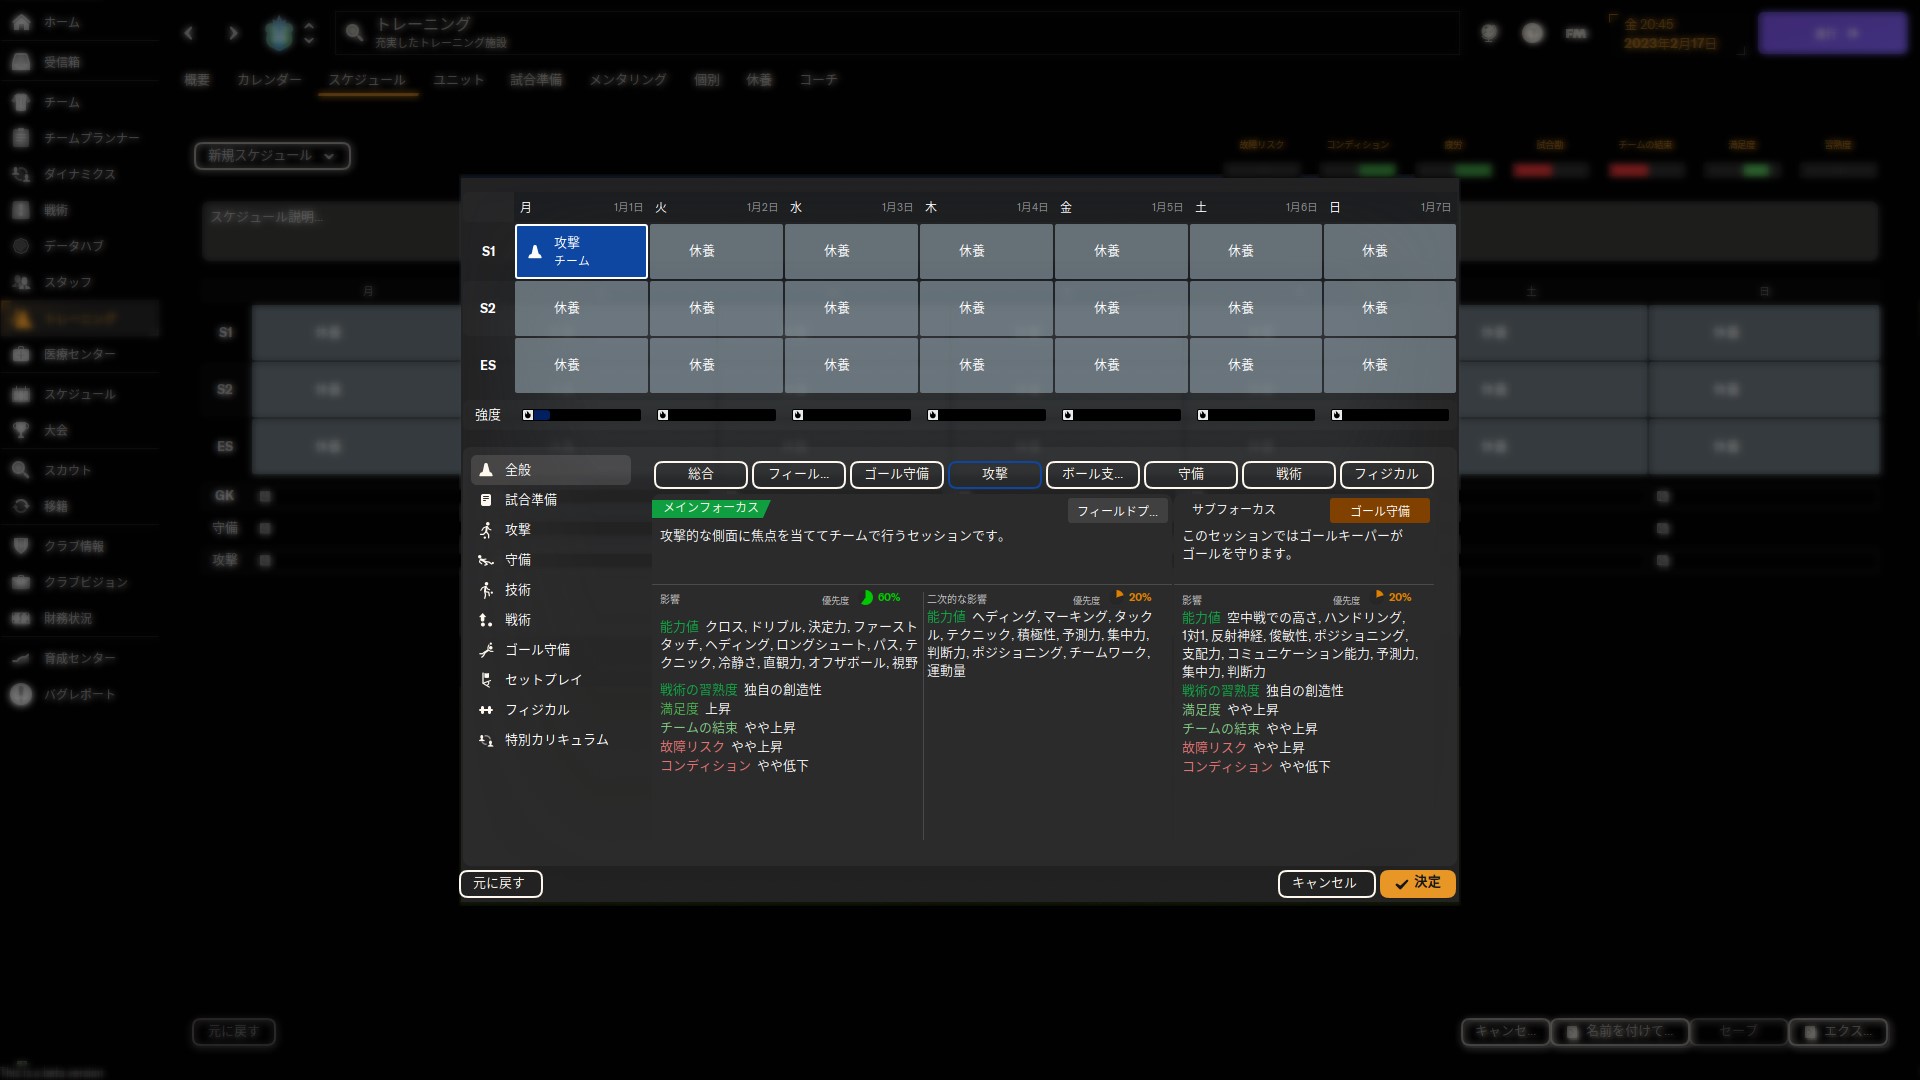Toggle the 戦術 session type button
The height and width of the screenshot is (1080, 1920).
1288,474
